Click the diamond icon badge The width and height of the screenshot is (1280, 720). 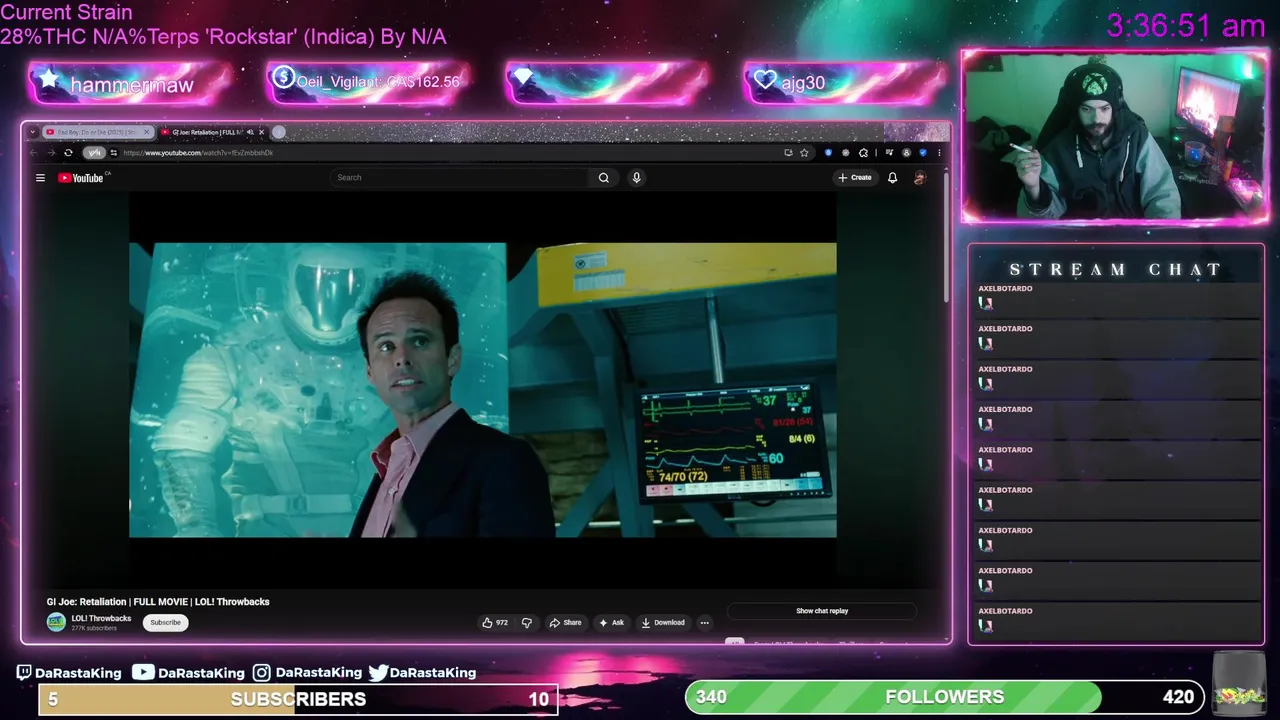[522, 78]
